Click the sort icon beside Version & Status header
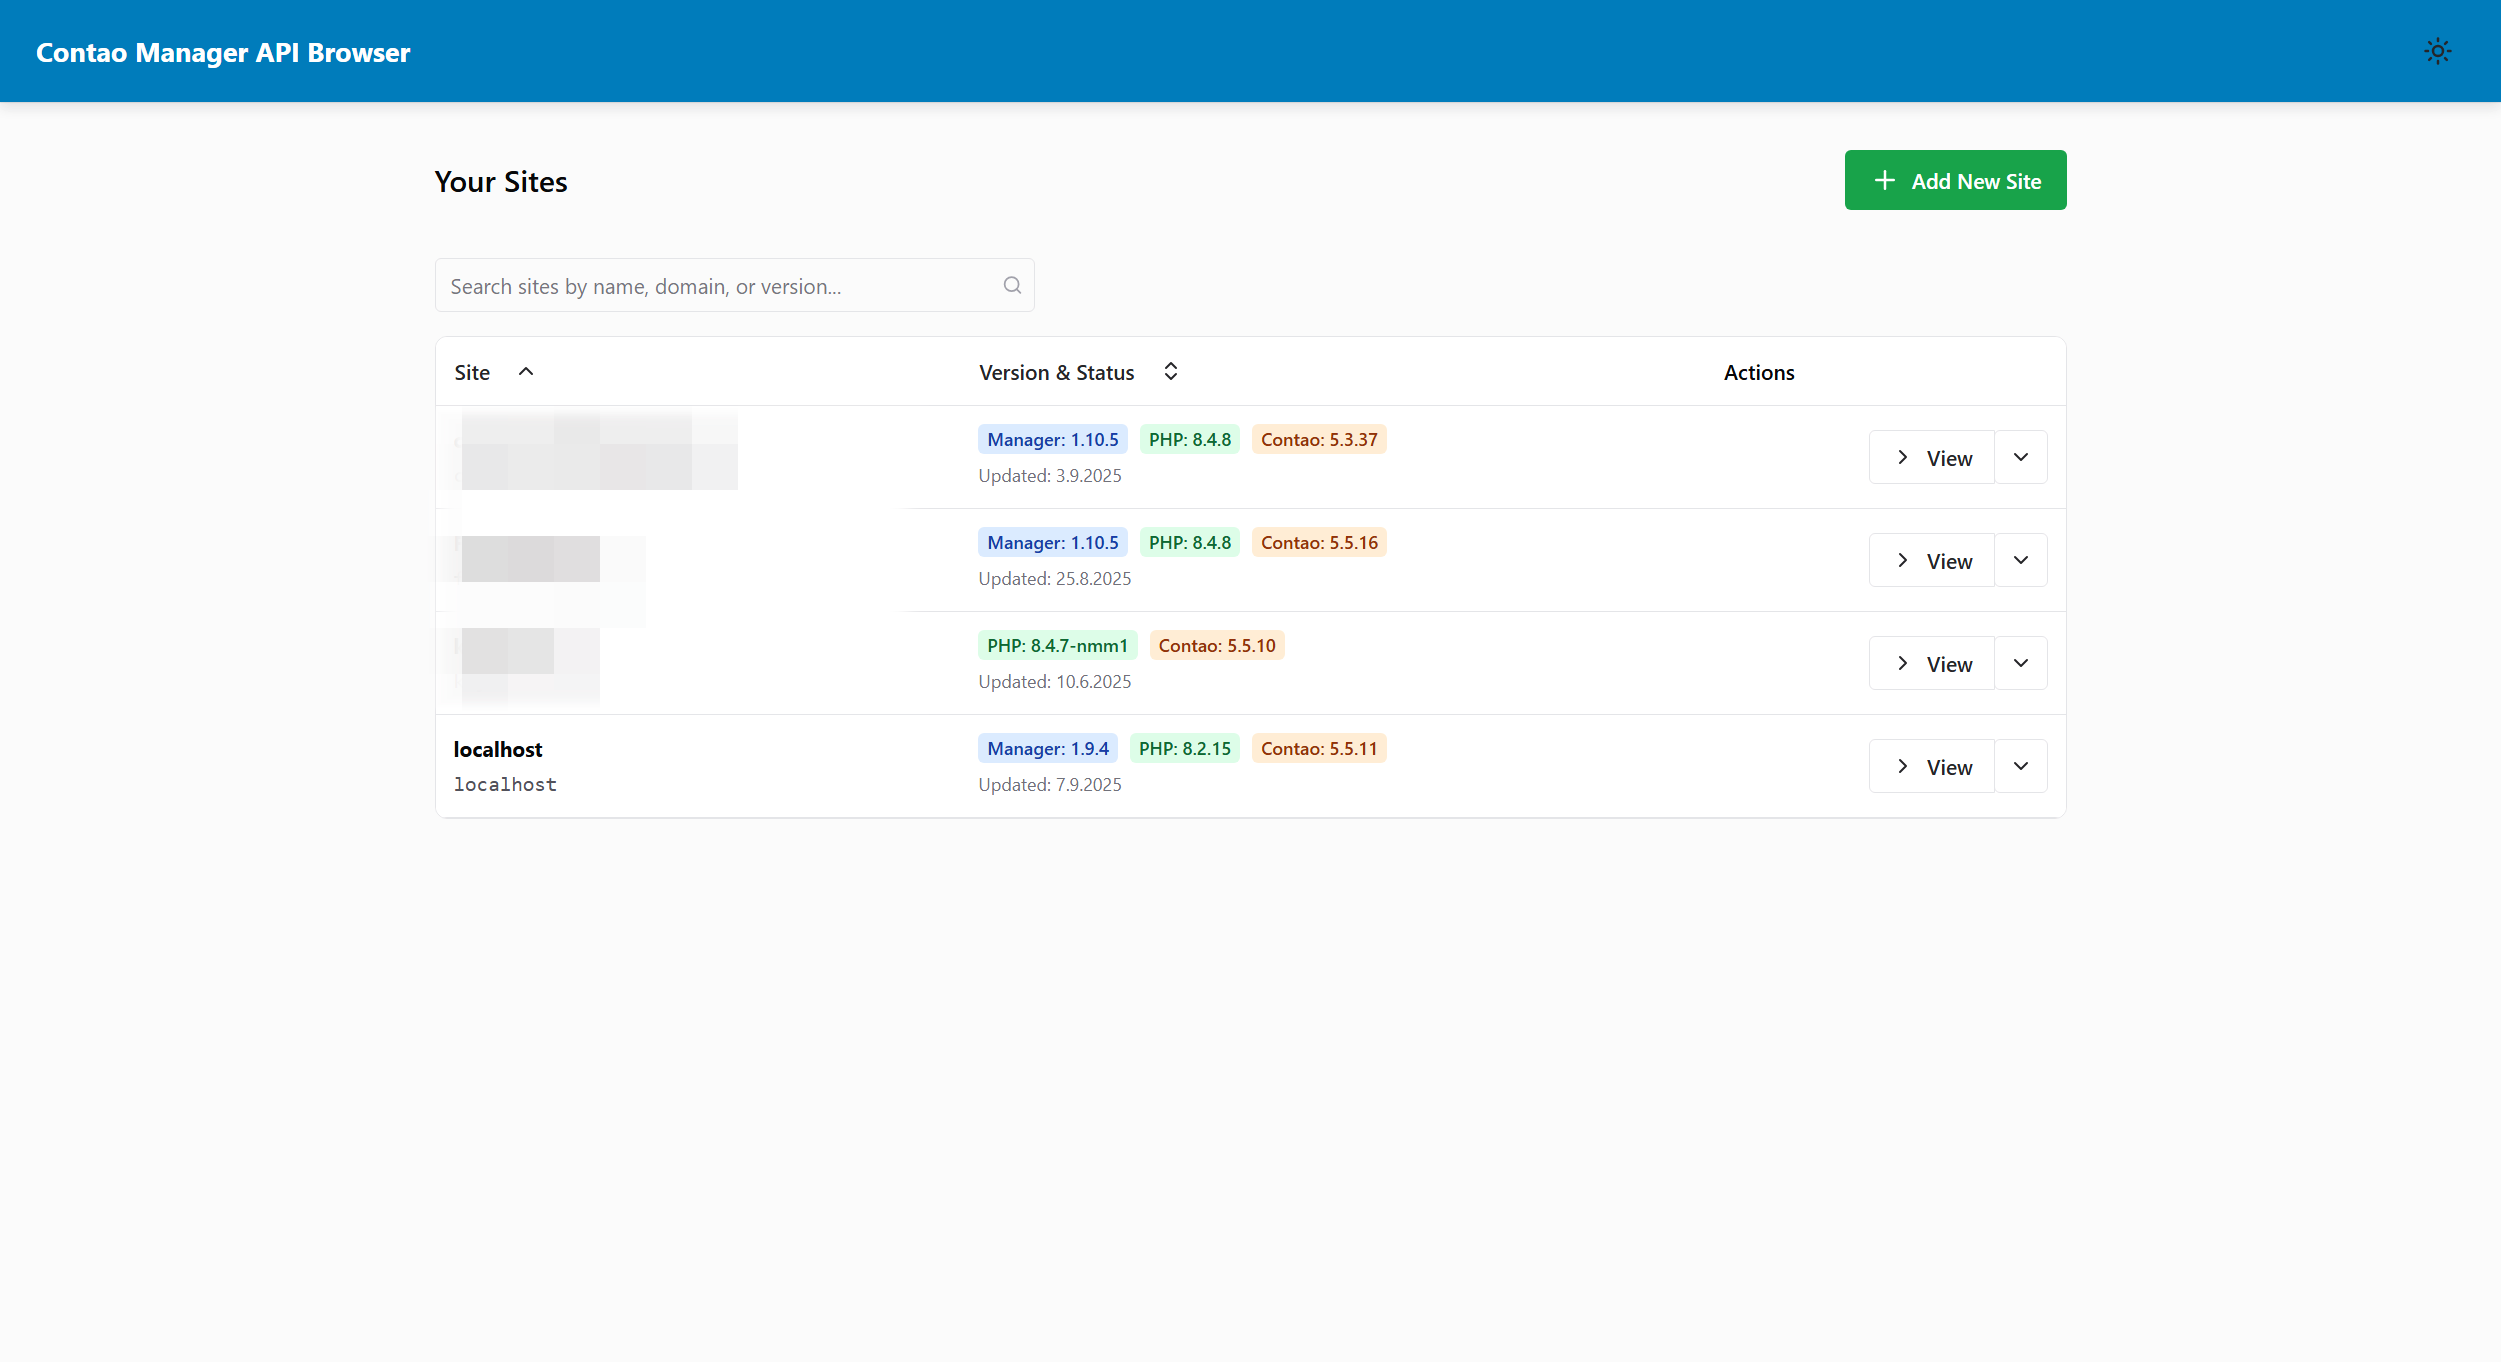 coord(1170,371)
